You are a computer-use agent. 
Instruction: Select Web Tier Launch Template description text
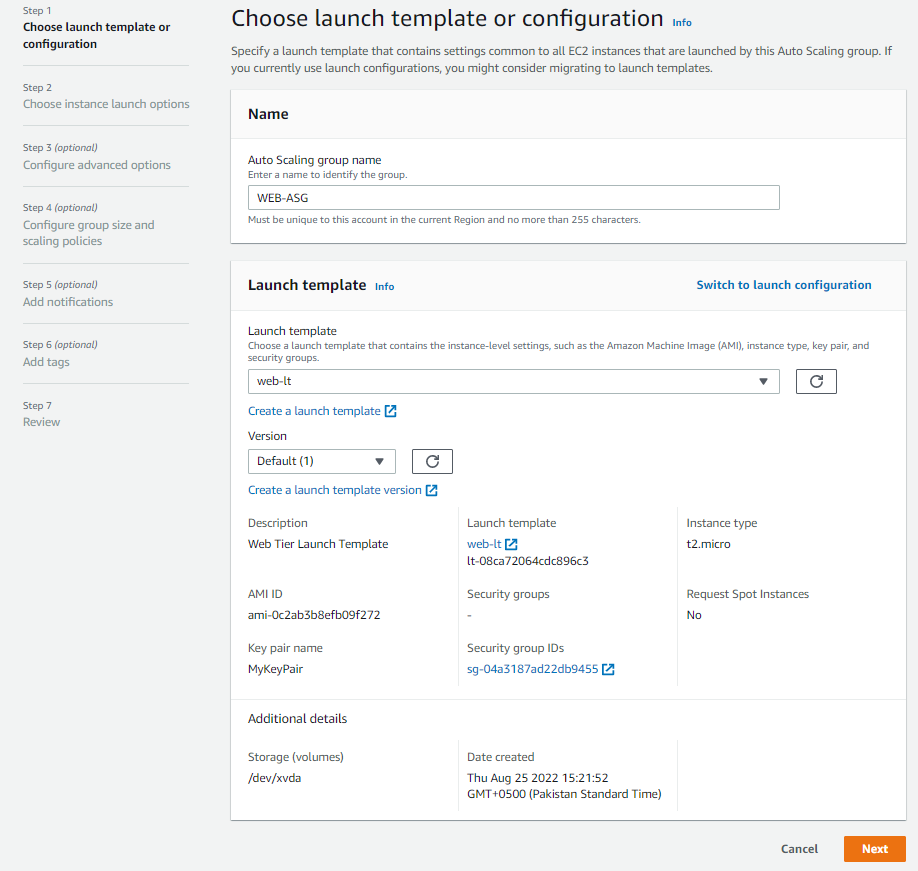click(x=318, y=544)
